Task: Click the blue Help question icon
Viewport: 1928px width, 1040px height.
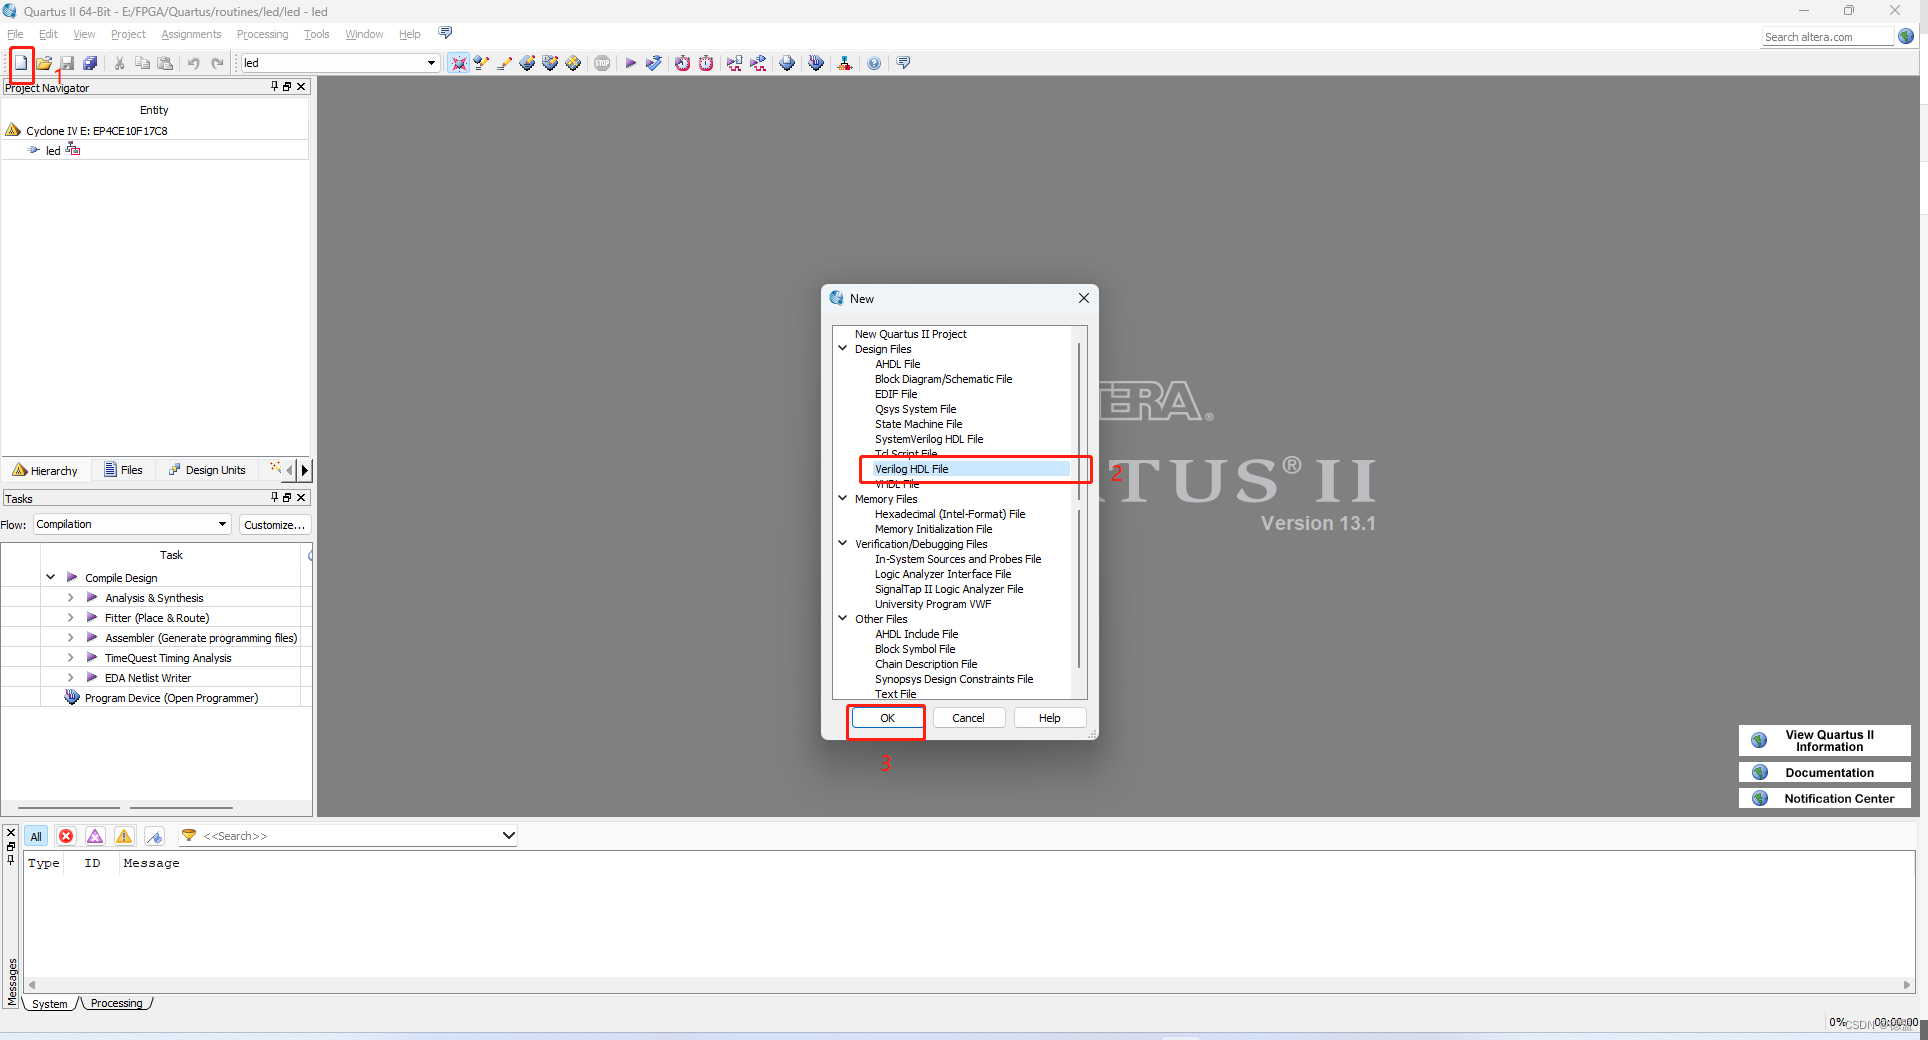Action: click(874, 63)
